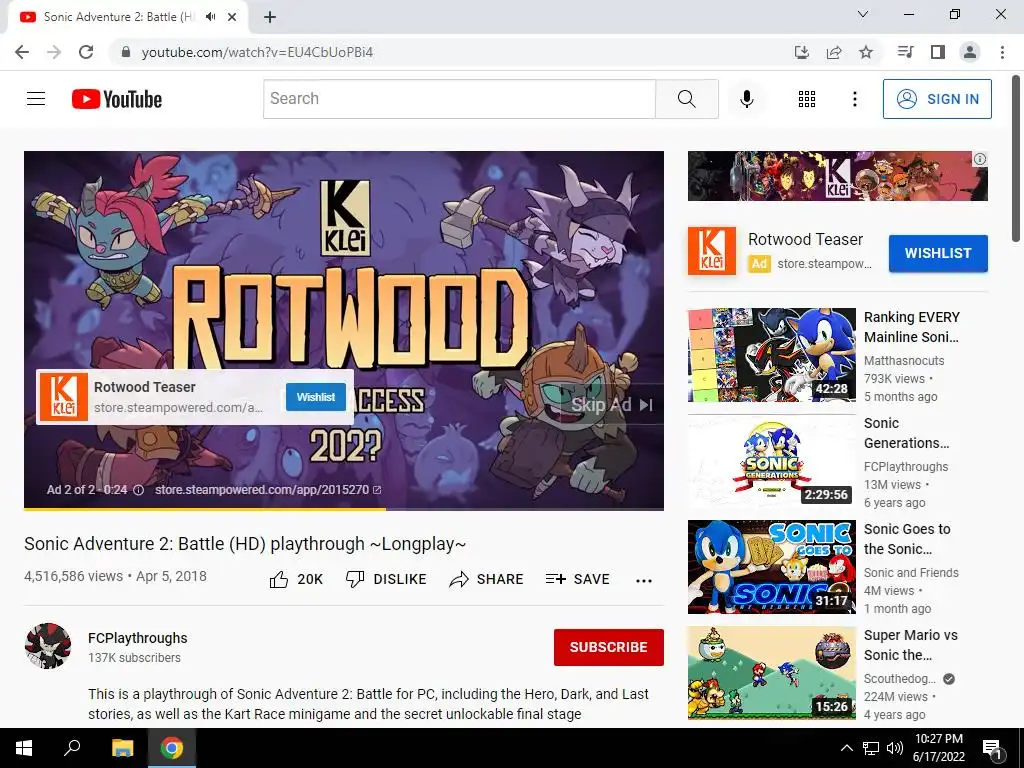Share the video

[486, 579]
